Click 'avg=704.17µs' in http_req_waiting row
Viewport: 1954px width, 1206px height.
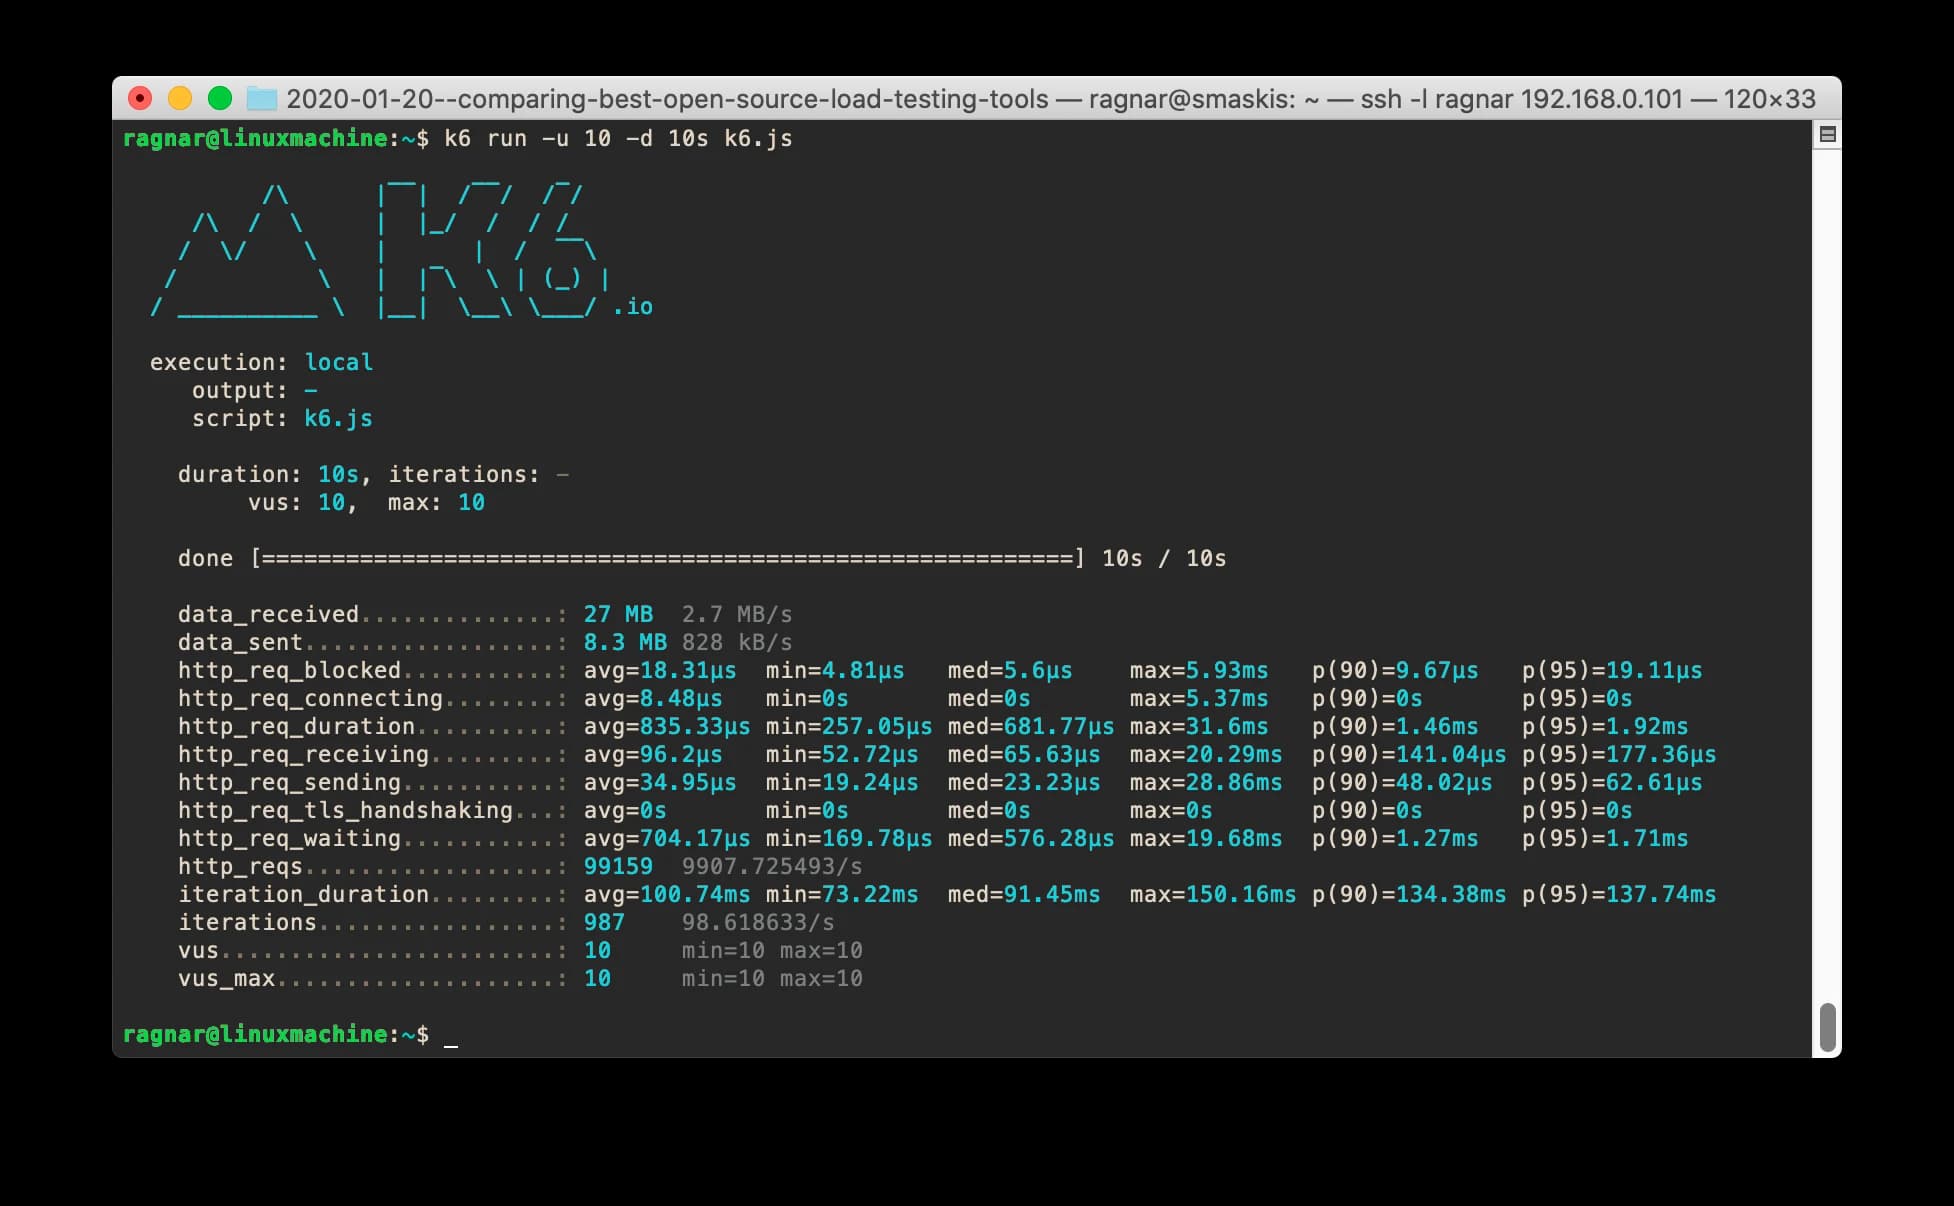point(667,838)
